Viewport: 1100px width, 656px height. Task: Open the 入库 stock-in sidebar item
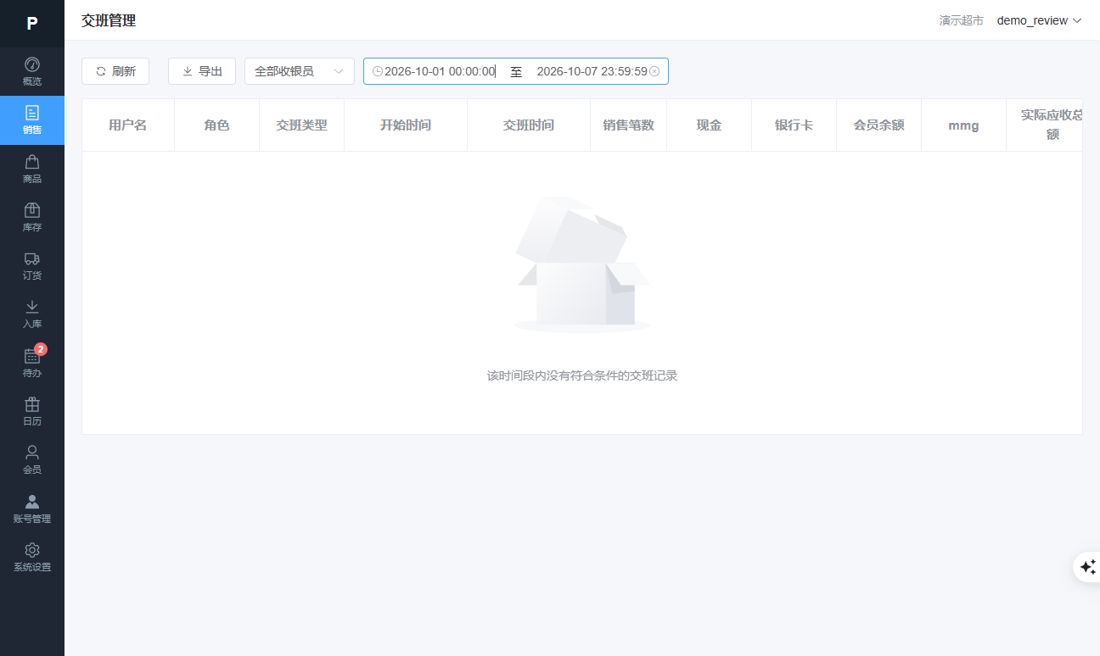coord(32,314)
